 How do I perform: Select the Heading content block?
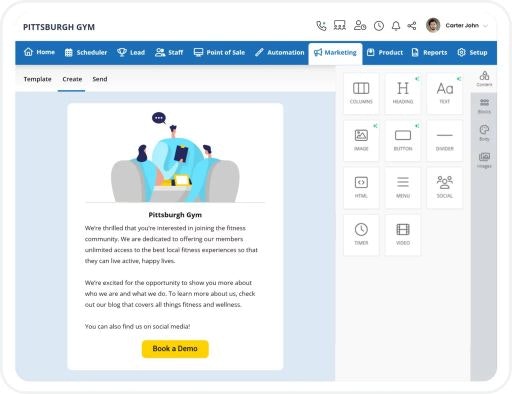403,94
